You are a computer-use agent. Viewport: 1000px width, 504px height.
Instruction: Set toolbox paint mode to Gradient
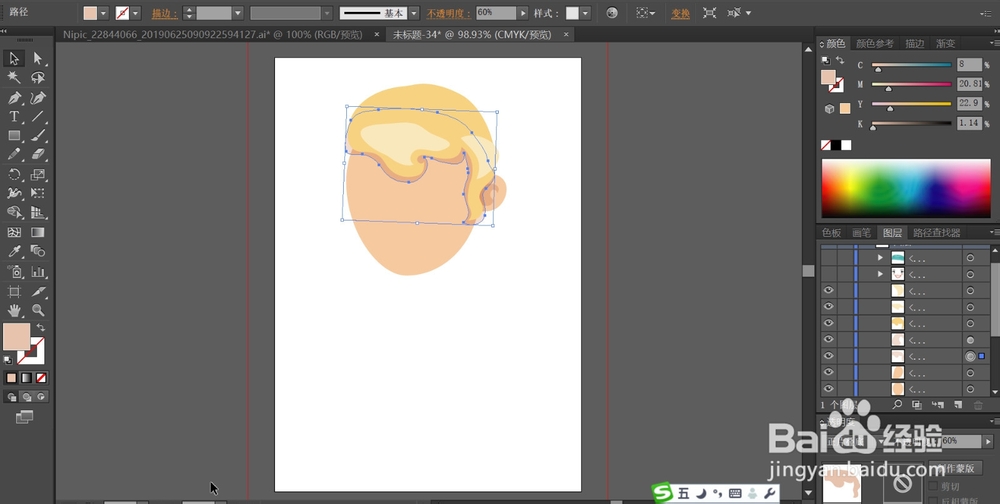26,378
